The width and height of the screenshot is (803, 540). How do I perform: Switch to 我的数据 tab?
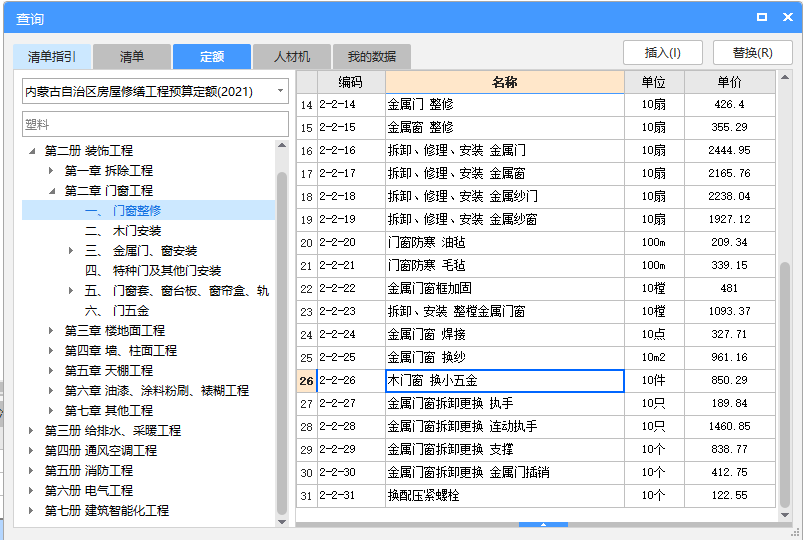coord(372,56)
